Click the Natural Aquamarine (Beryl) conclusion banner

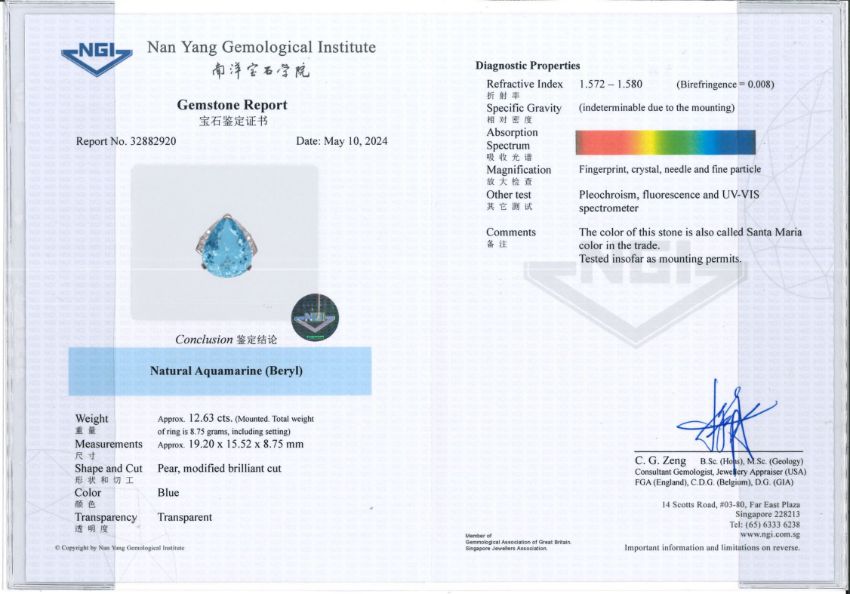(220, 371)
